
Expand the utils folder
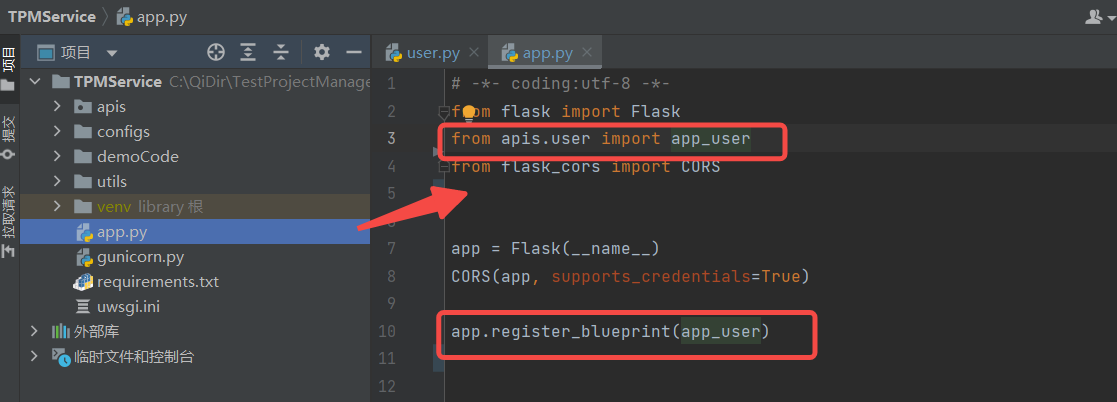tap(58, 182)
